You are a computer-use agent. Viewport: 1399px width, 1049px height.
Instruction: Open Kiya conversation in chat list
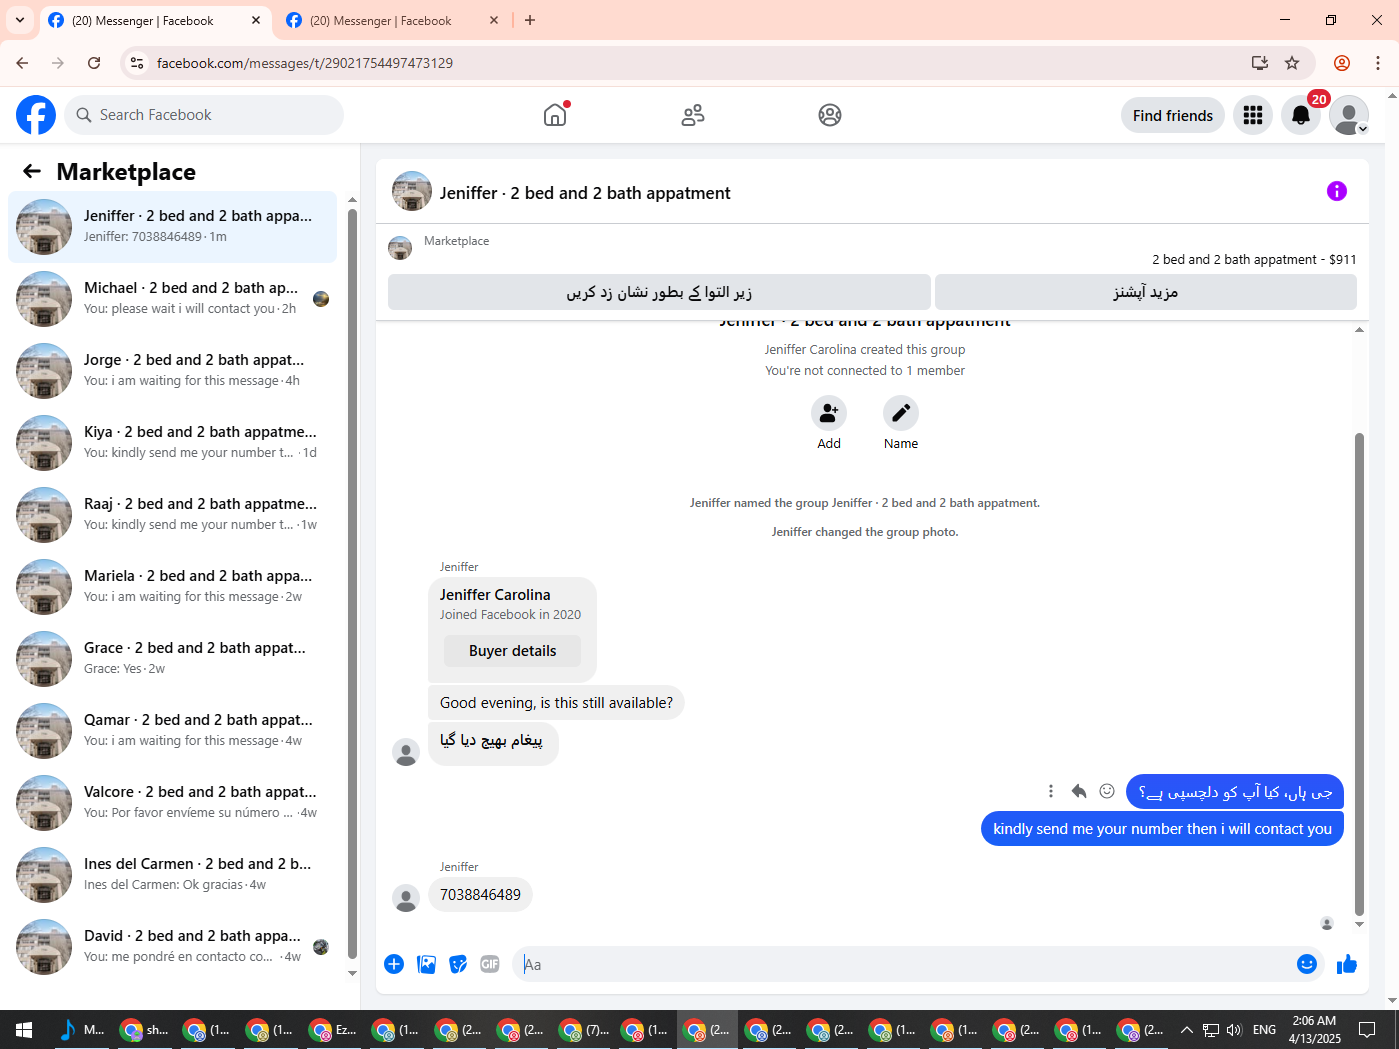[172, 443]
